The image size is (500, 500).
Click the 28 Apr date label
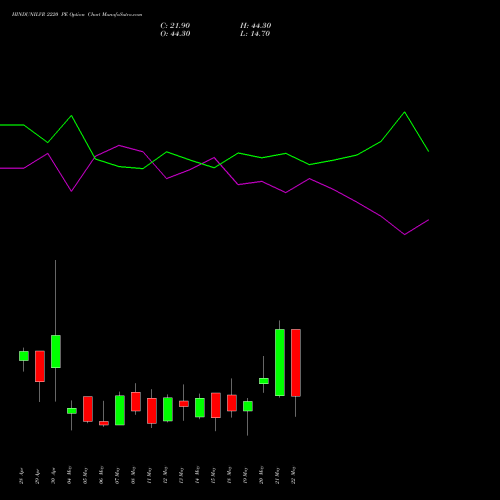coord(22,476)
